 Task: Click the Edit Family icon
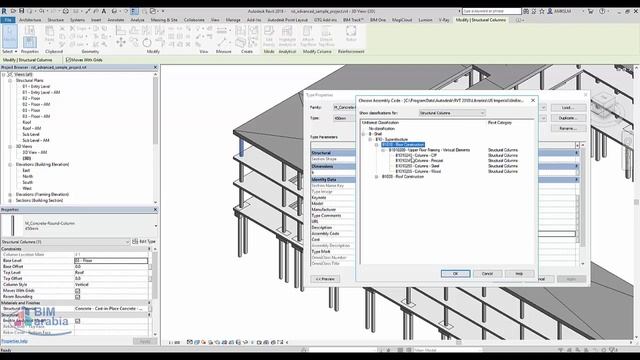coord(269,36)
